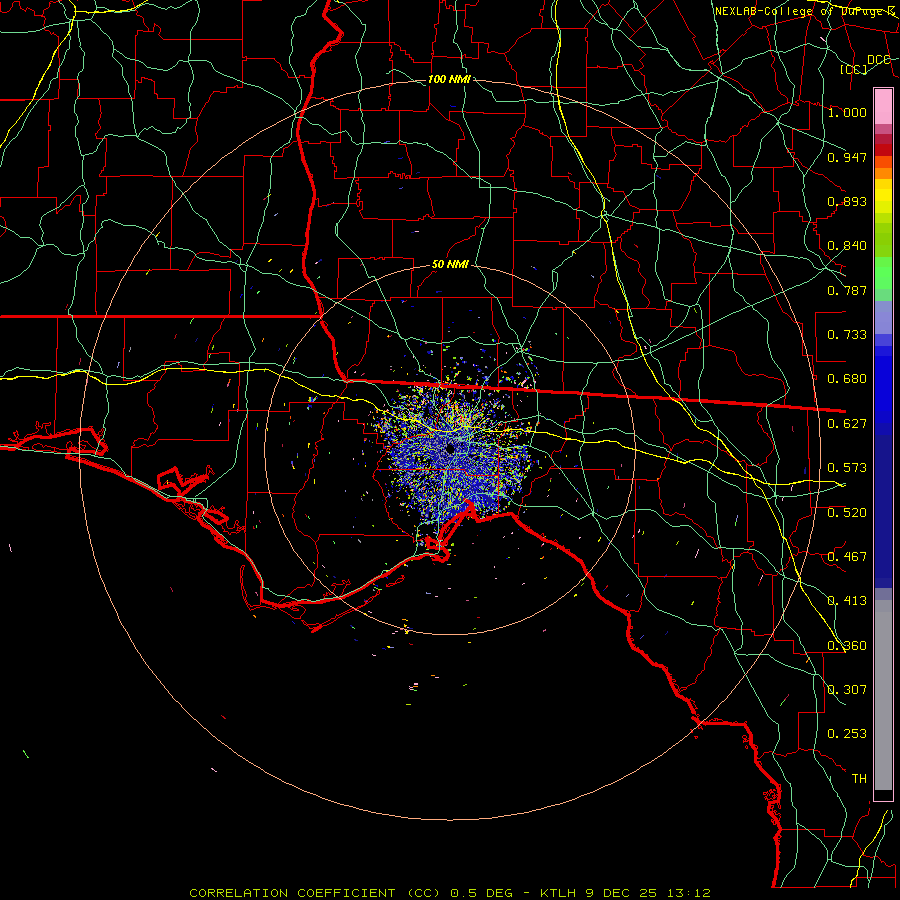
Task: Click the 1.000 value on the color scale
Action: tap(847, 112)
